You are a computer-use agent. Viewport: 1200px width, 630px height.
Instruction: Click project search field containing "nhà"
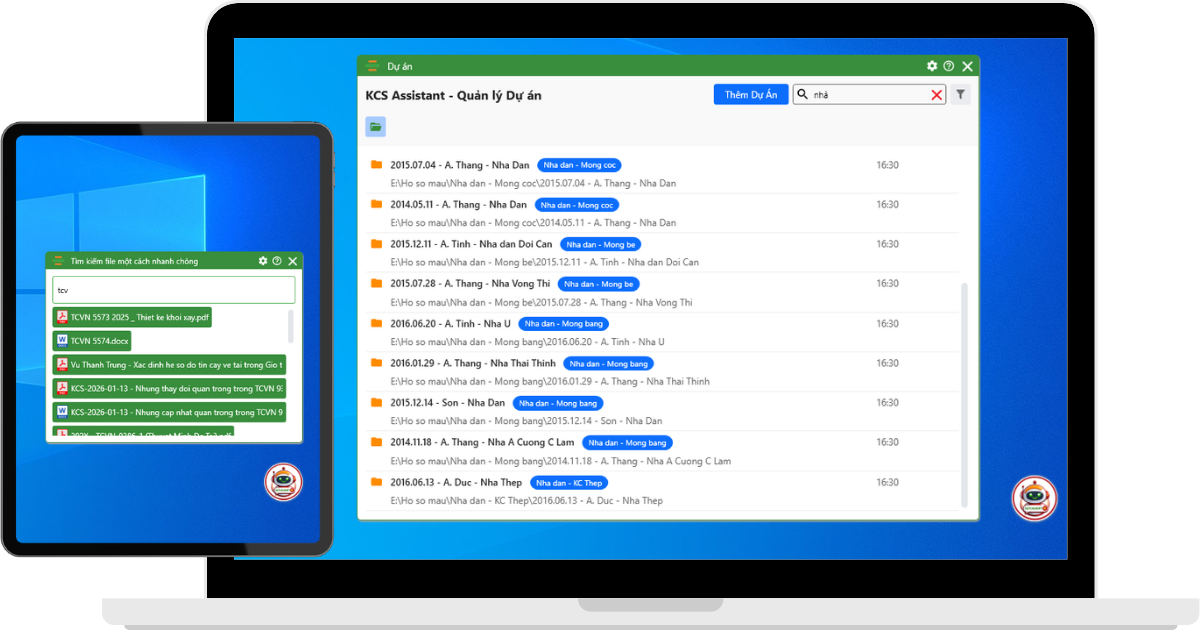pos(865,95)
